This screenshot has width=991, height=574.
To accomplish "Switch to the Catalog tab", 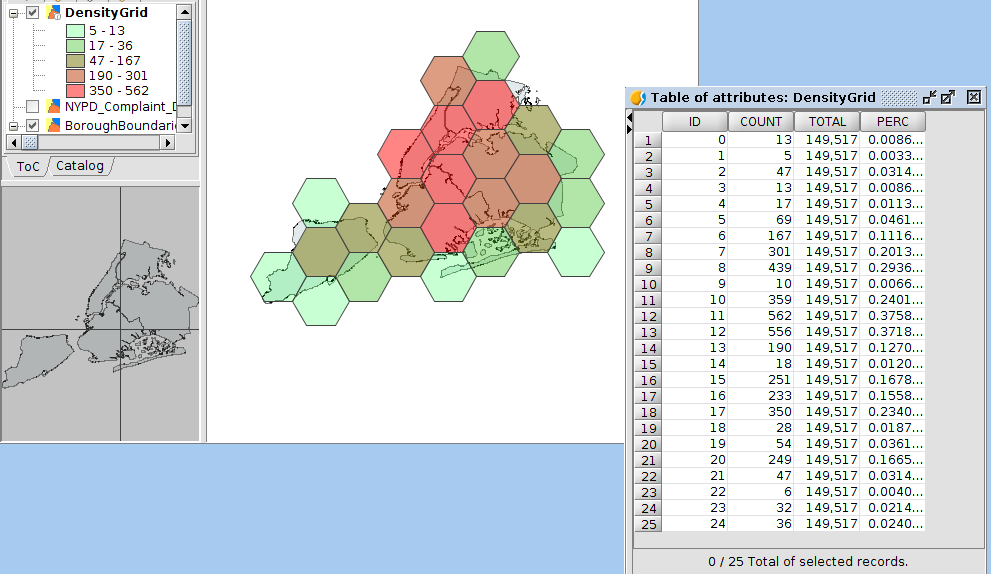I will 79,166.
